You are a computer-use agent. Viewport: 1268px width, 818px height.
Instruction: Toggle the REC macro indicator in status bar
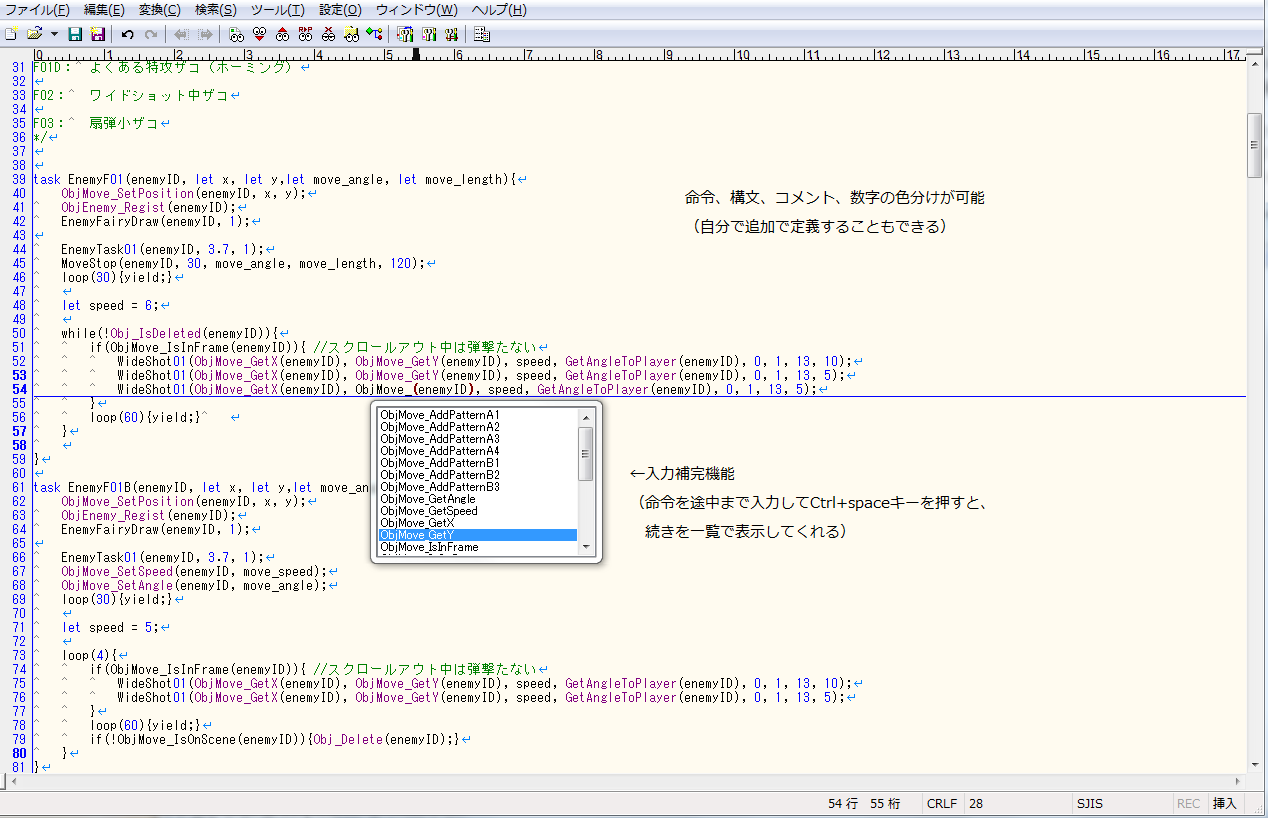(1188, 804)
